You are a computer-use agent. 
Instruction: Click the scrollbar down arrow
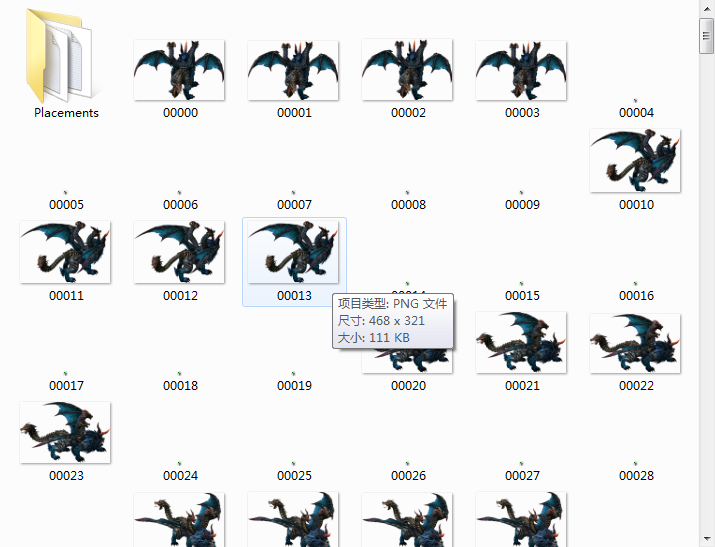707,539
